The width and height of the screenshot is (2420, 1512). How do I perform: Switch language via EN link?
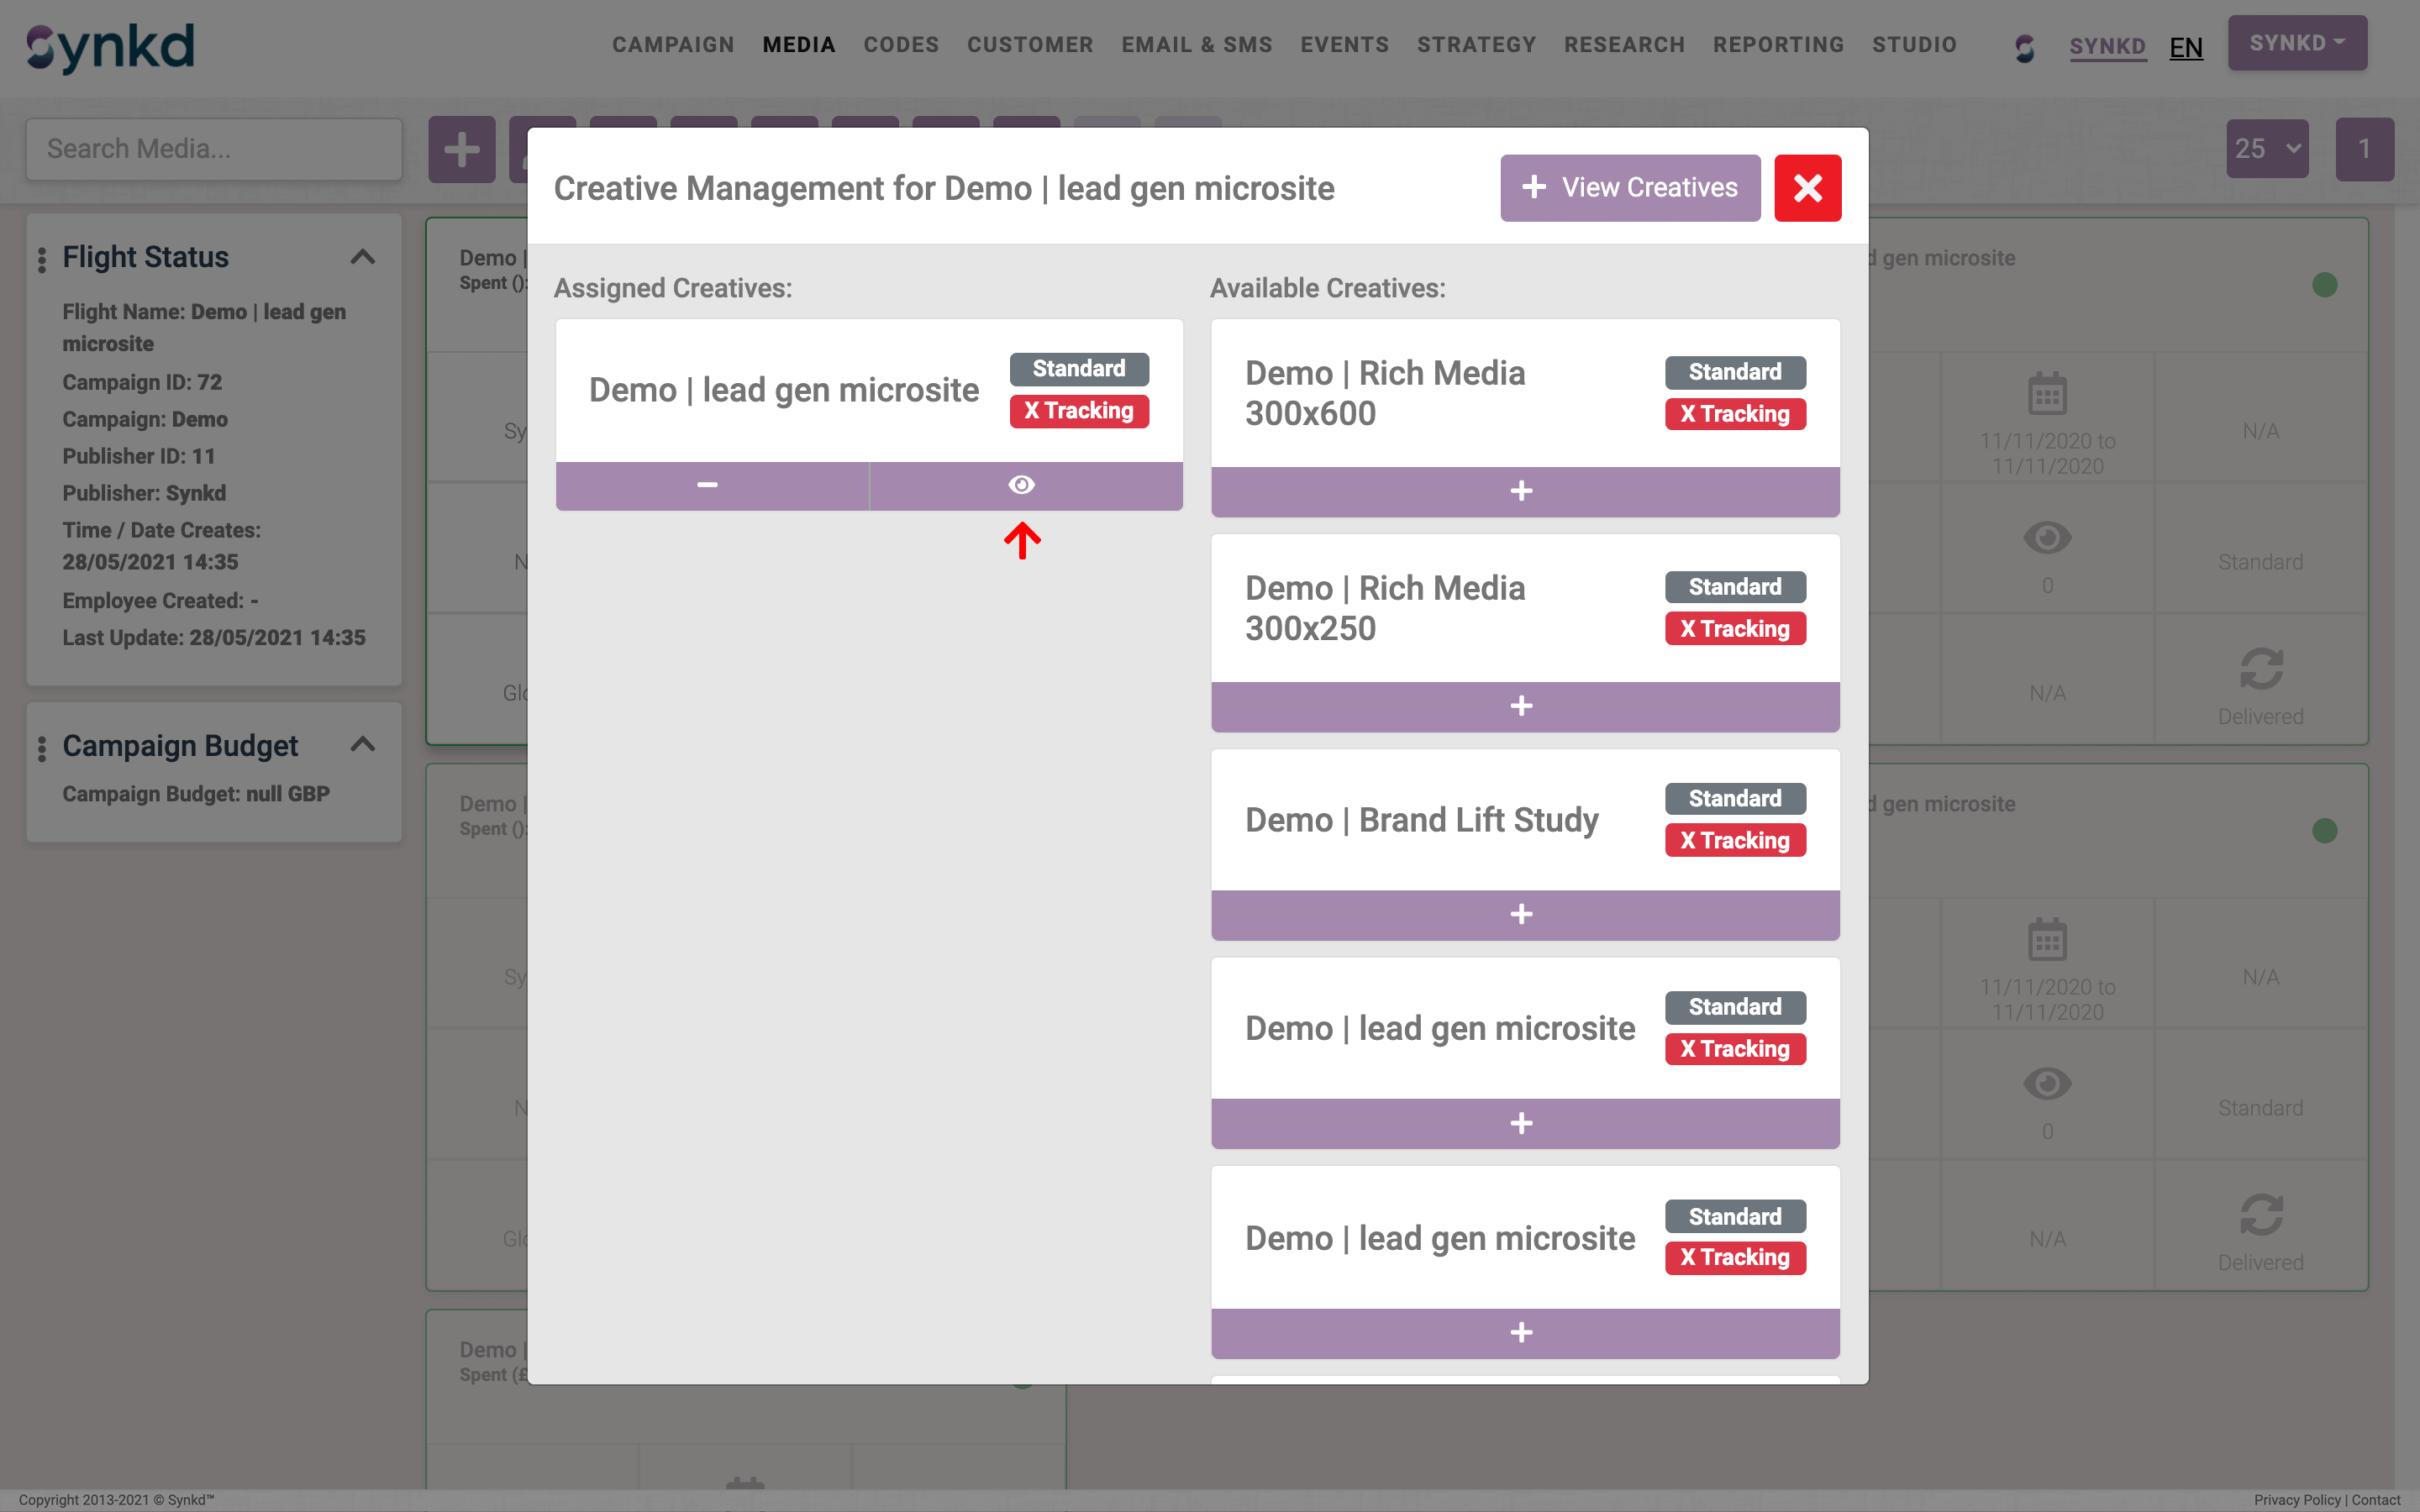click(2185, 48)
